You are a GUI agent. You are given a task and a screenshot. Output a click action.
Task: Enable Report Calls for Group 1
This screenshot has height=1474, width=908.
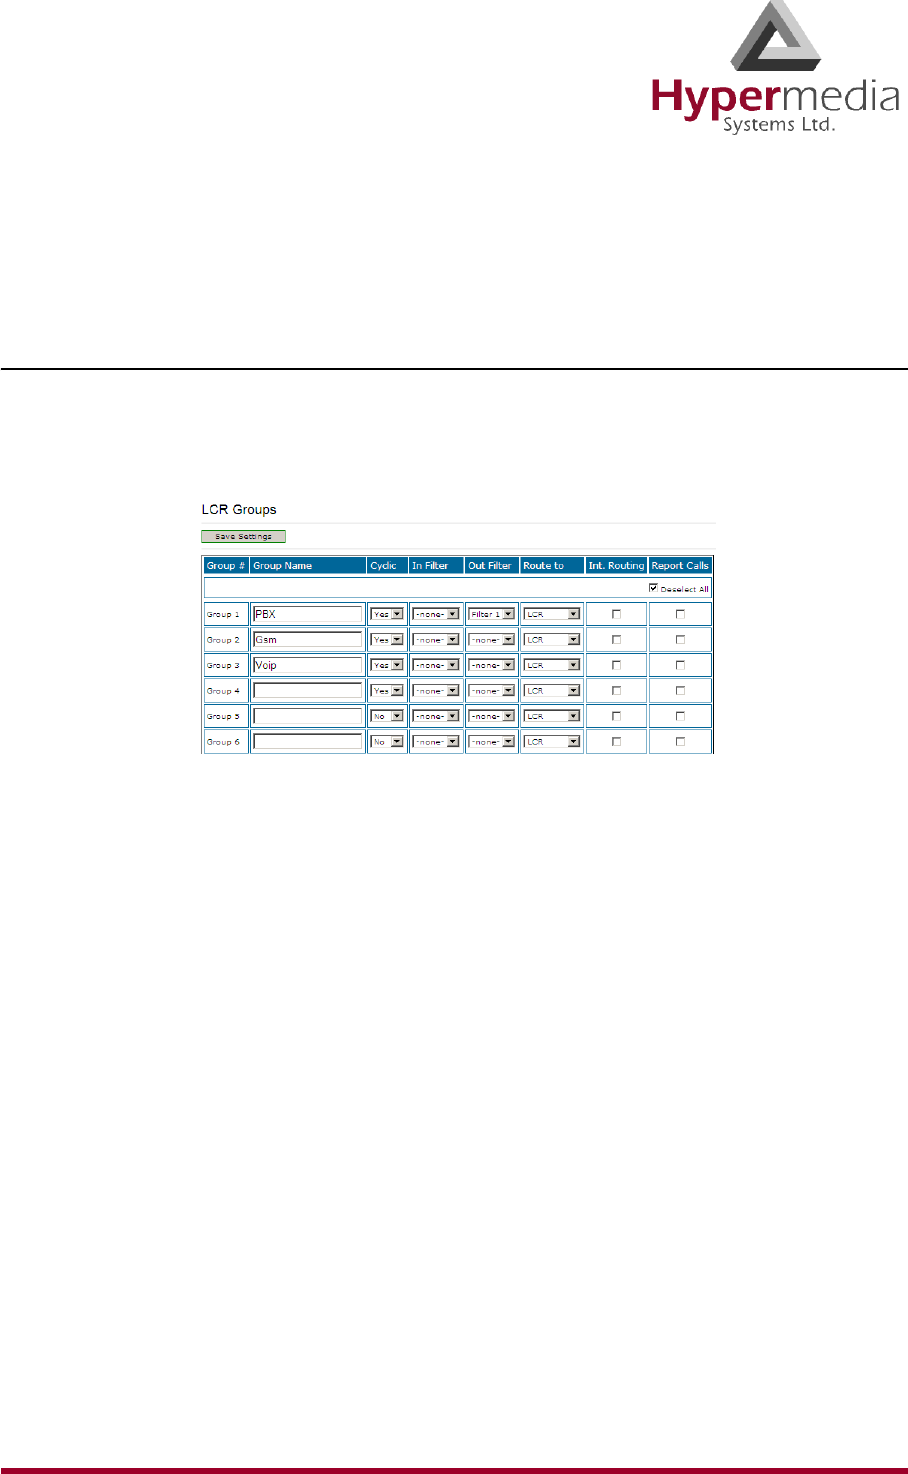(680, 614)
